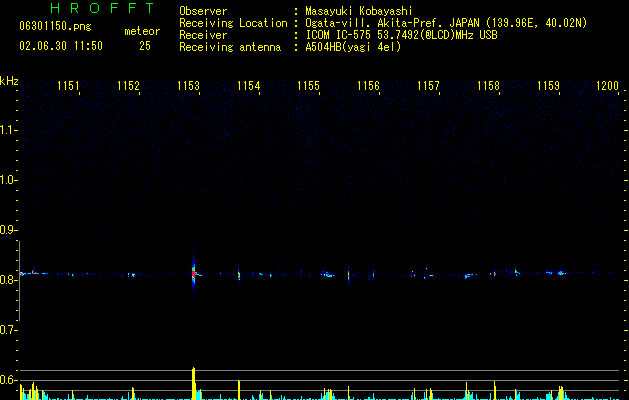
Task: Click the timestamp 02.06.30 11:50
Action: 61,46
